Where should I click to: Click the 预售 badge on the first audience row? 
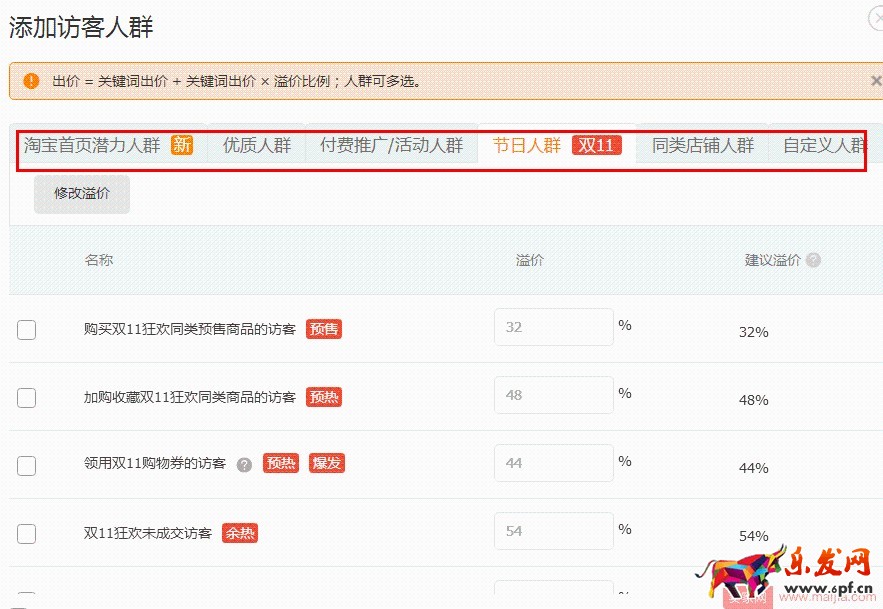322,328
